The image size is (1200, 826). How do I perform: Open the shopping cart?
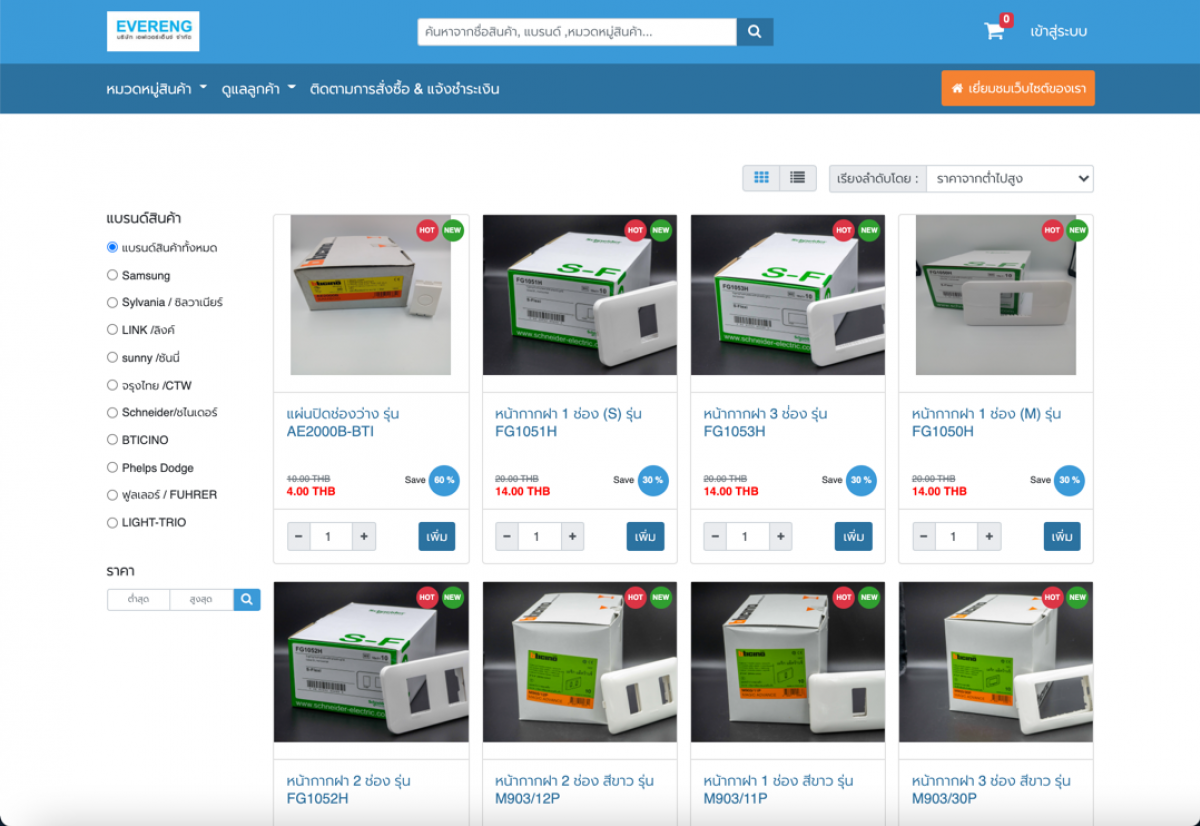994,31
